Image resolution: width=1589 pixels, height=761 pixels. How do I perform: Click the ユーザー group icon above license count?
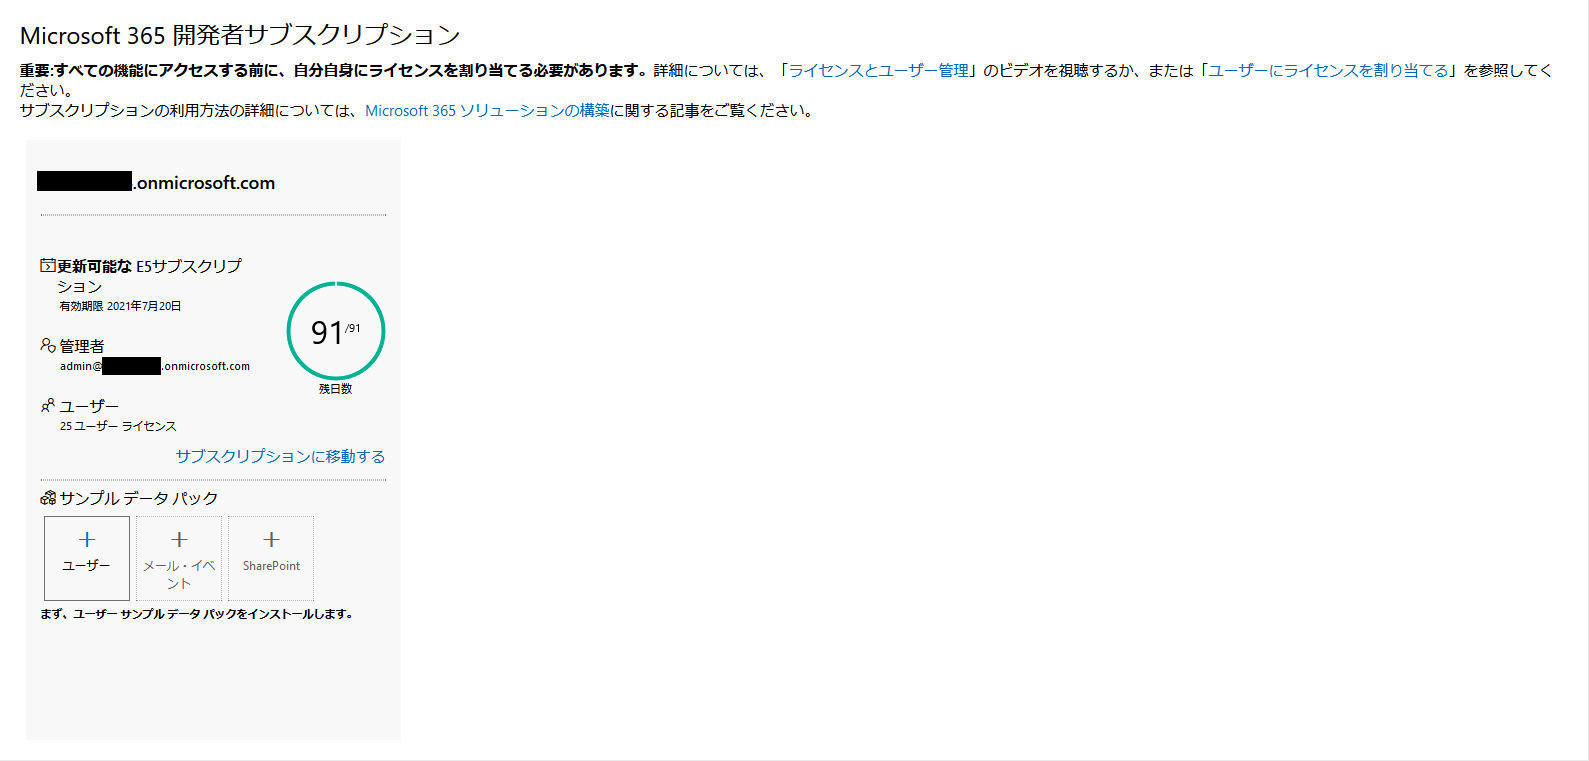[x=47, y=405]
